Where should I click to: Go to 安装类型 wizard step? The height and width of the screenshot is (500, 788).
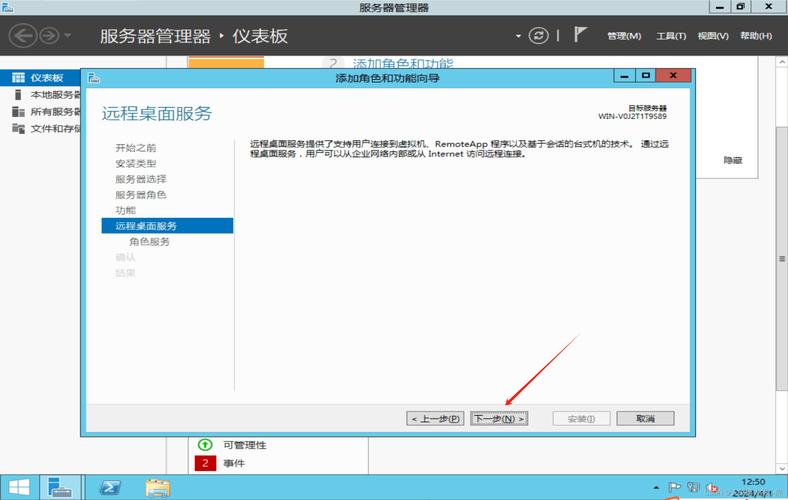pyautogui.click(x=136, y=163)
